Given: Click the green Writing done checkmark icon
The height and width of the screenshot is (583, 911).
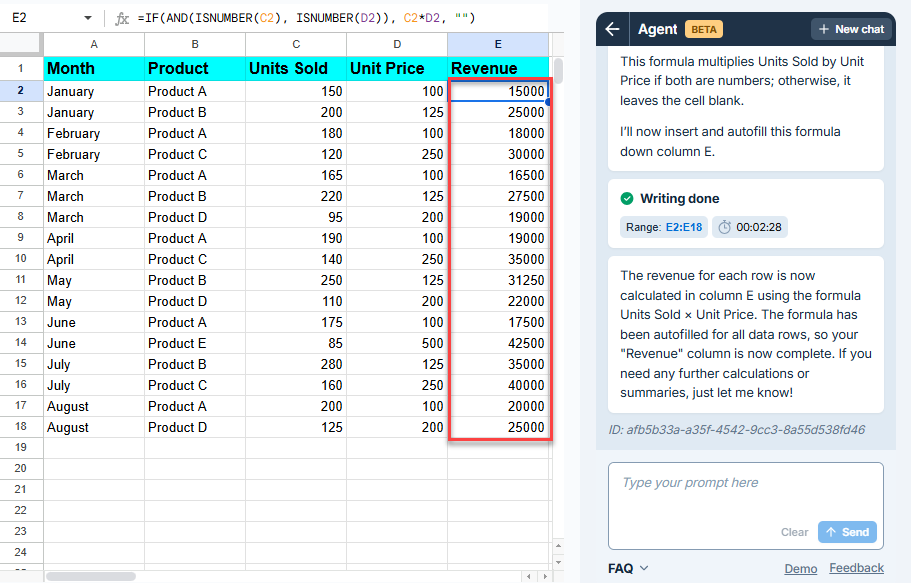Looking at the screenshot, I should pyautogui.click(x=627, y=198).
